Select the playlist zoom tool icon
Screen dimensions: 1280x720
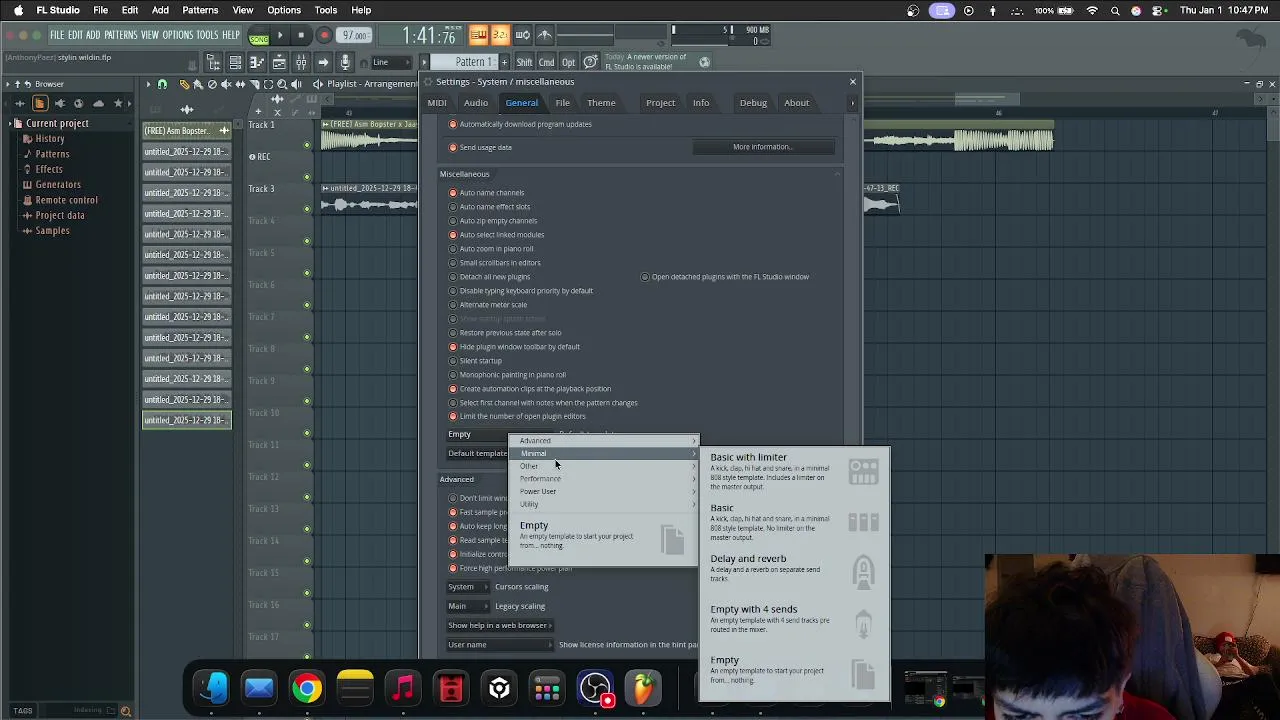(x=282, y=85)
